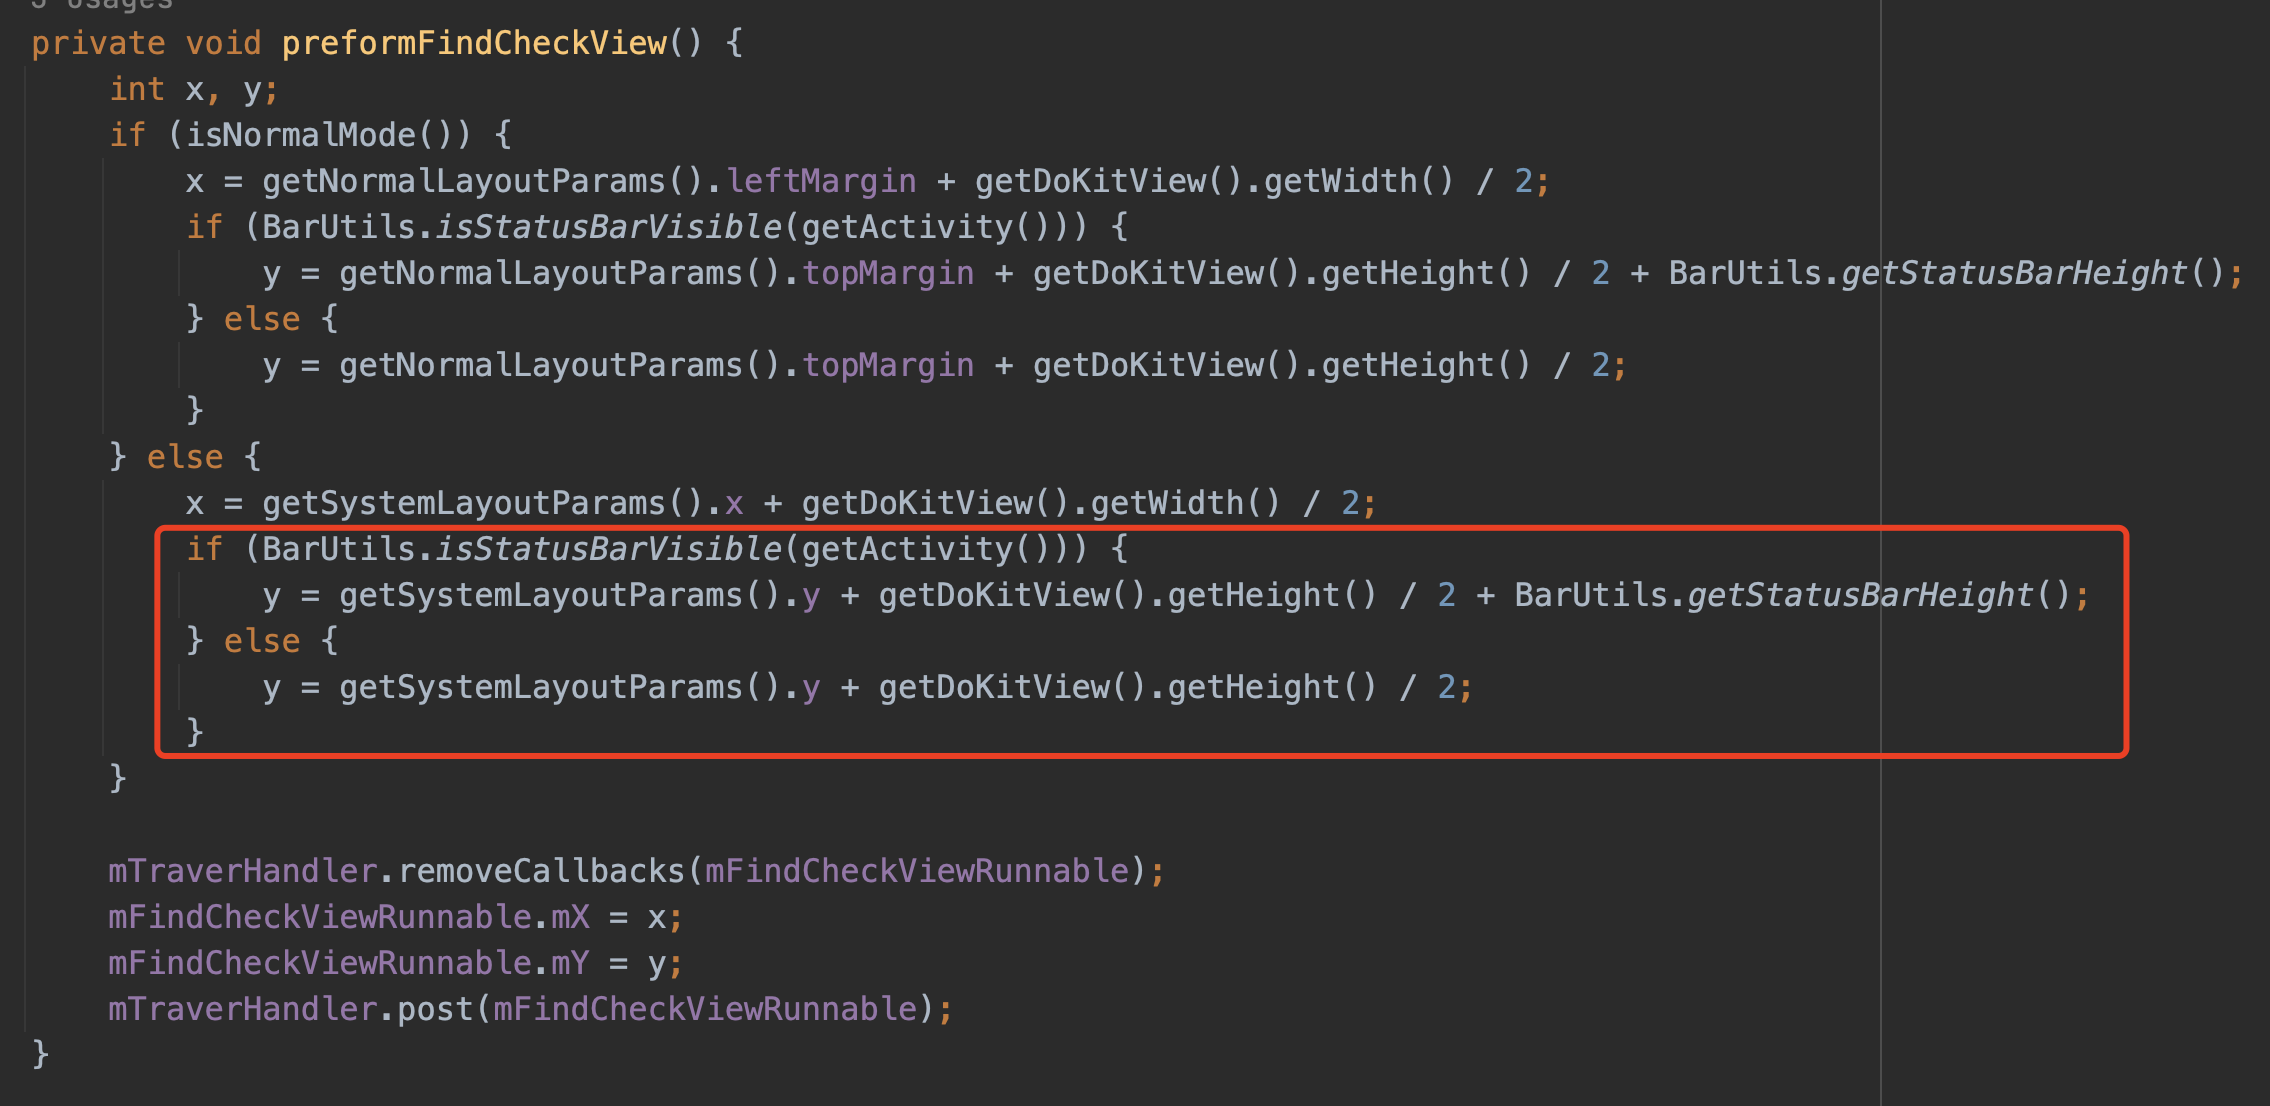Click mFindCheckViewRunnable inside the post() argument

[x=705, y=1009]
